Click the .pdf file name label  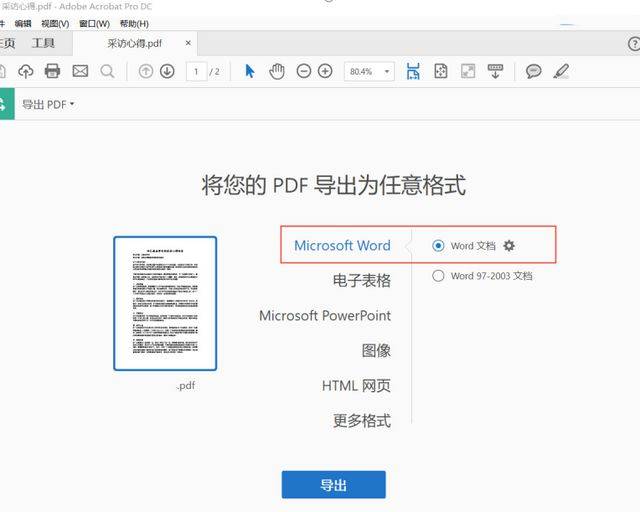click(x=186, y=386)
